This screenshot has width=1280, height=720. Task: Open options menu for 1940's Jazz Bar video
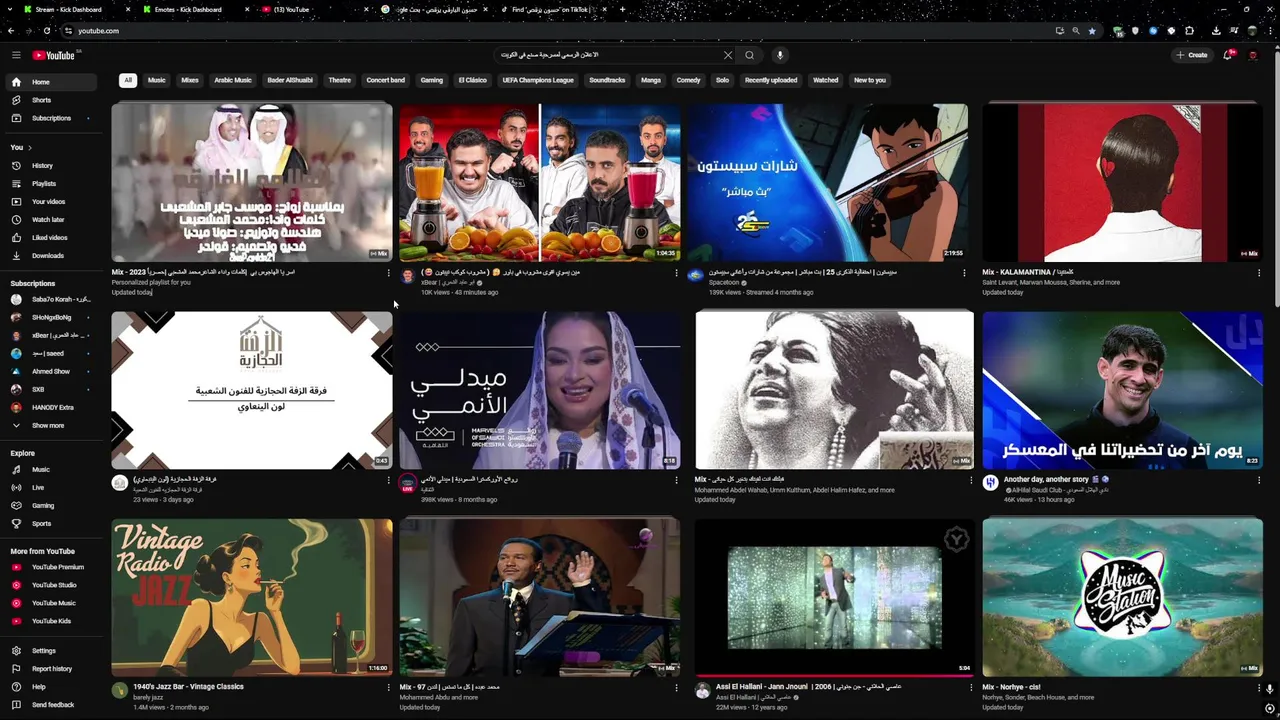point(388,688)
